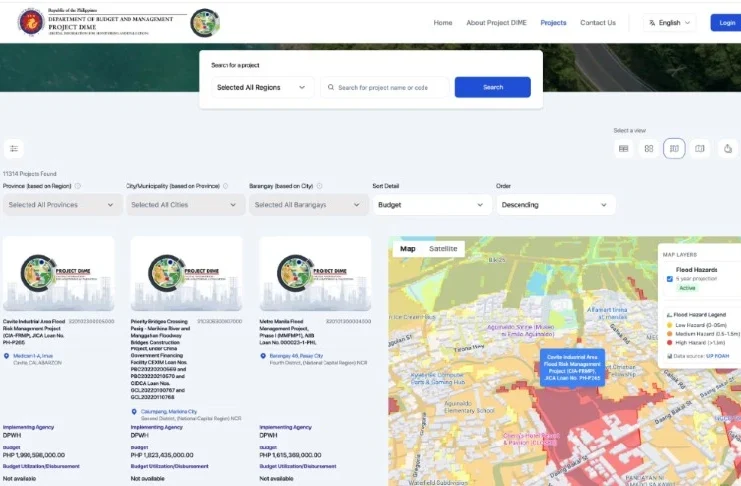Open About Project DIME page
This screenshot has height=486, width=741.
pyautogui.click(x=496, y=23)
